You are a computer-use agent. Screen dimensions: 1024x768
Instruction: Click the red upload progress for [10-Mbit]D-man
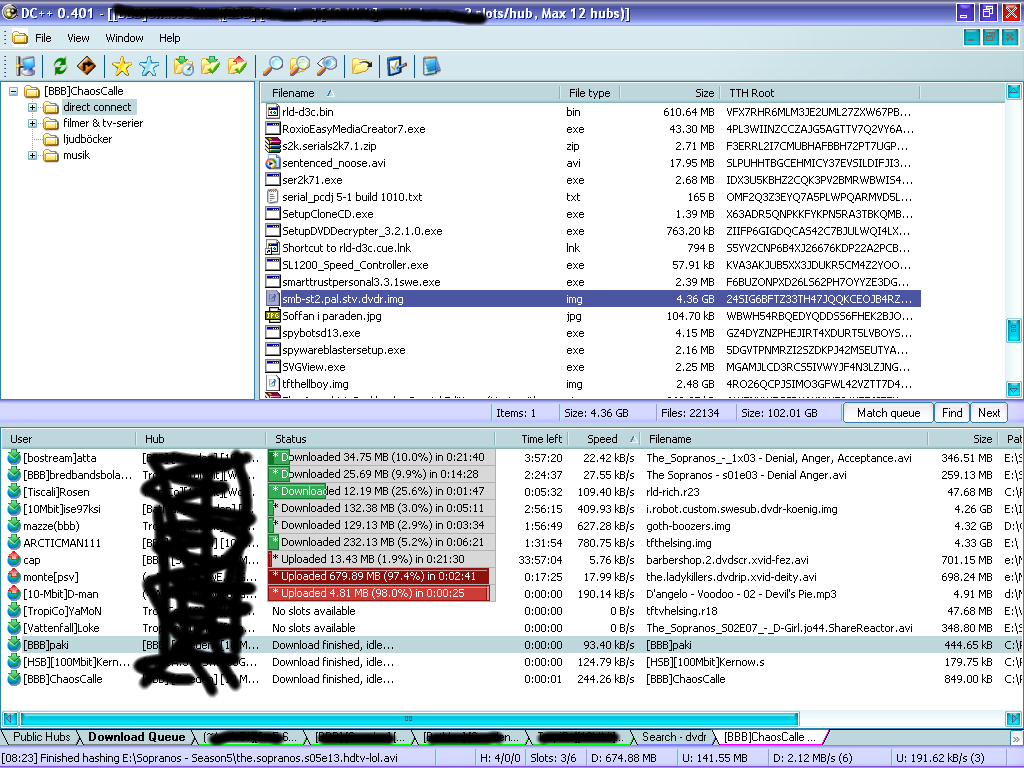[x=379, y=593]
